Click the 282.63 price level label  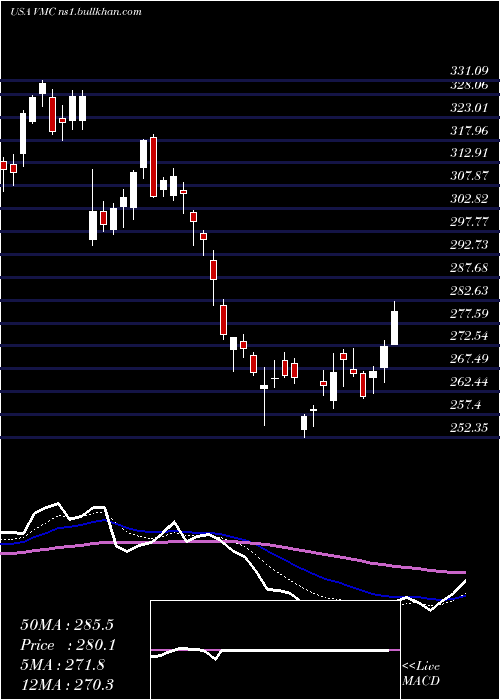coord(469,292)
